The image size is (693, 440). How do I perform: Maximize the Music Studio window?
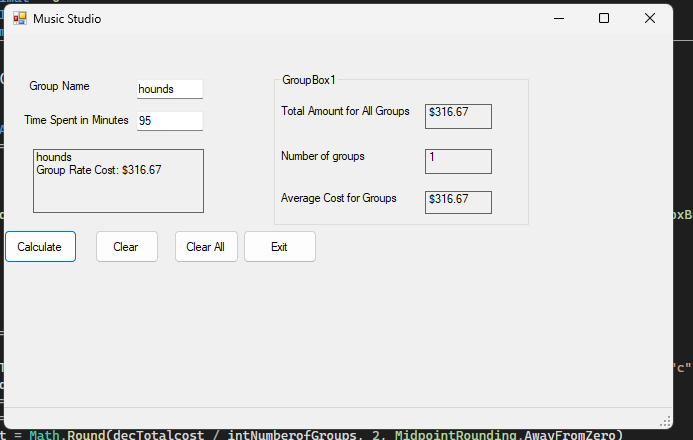tap(603, 18)
